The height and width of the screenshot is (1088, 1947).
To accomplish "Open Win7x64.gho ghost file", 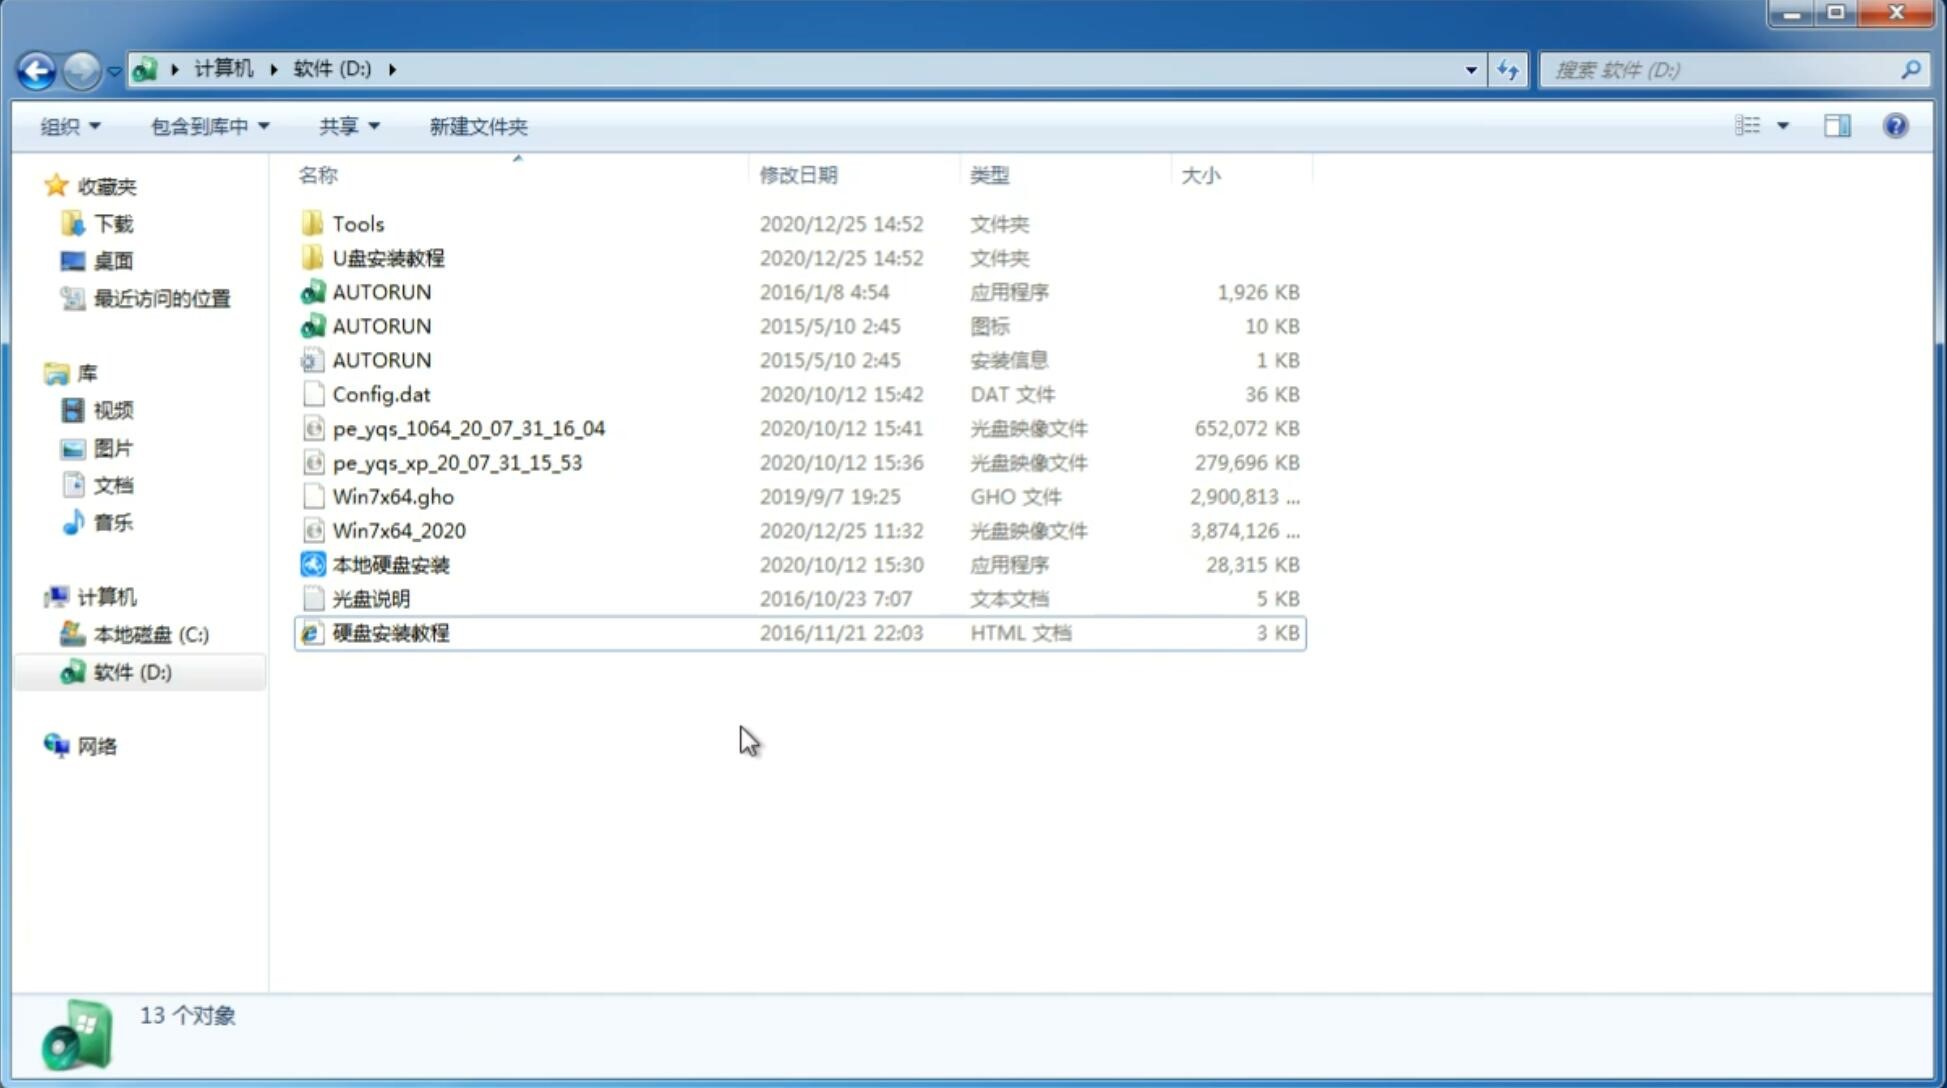I will tap(393, 496).
